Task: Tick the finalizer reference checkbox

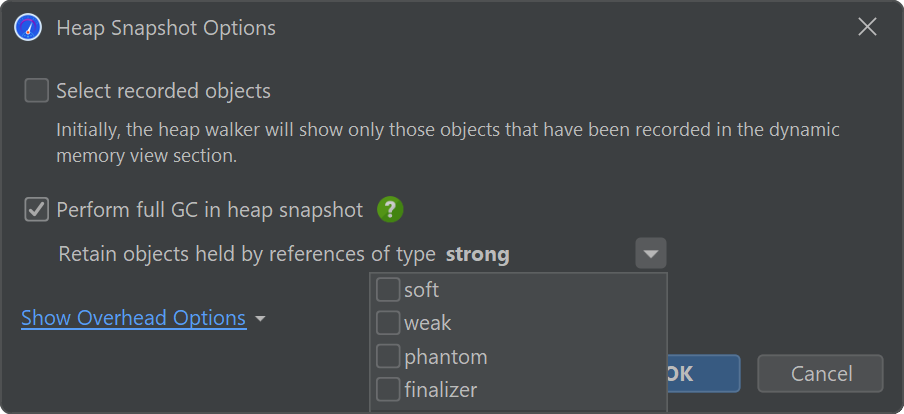Action: (x=388, y=389)
